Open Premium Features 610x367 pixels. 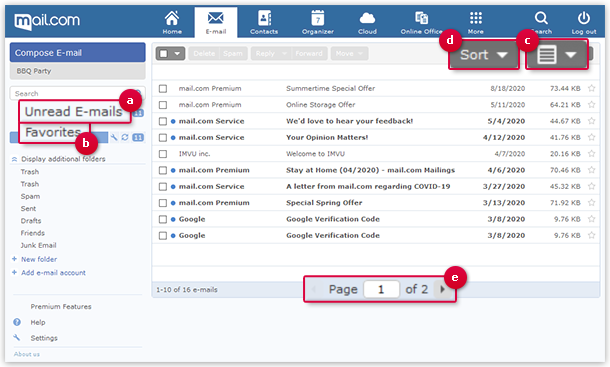tap(61, 306)
